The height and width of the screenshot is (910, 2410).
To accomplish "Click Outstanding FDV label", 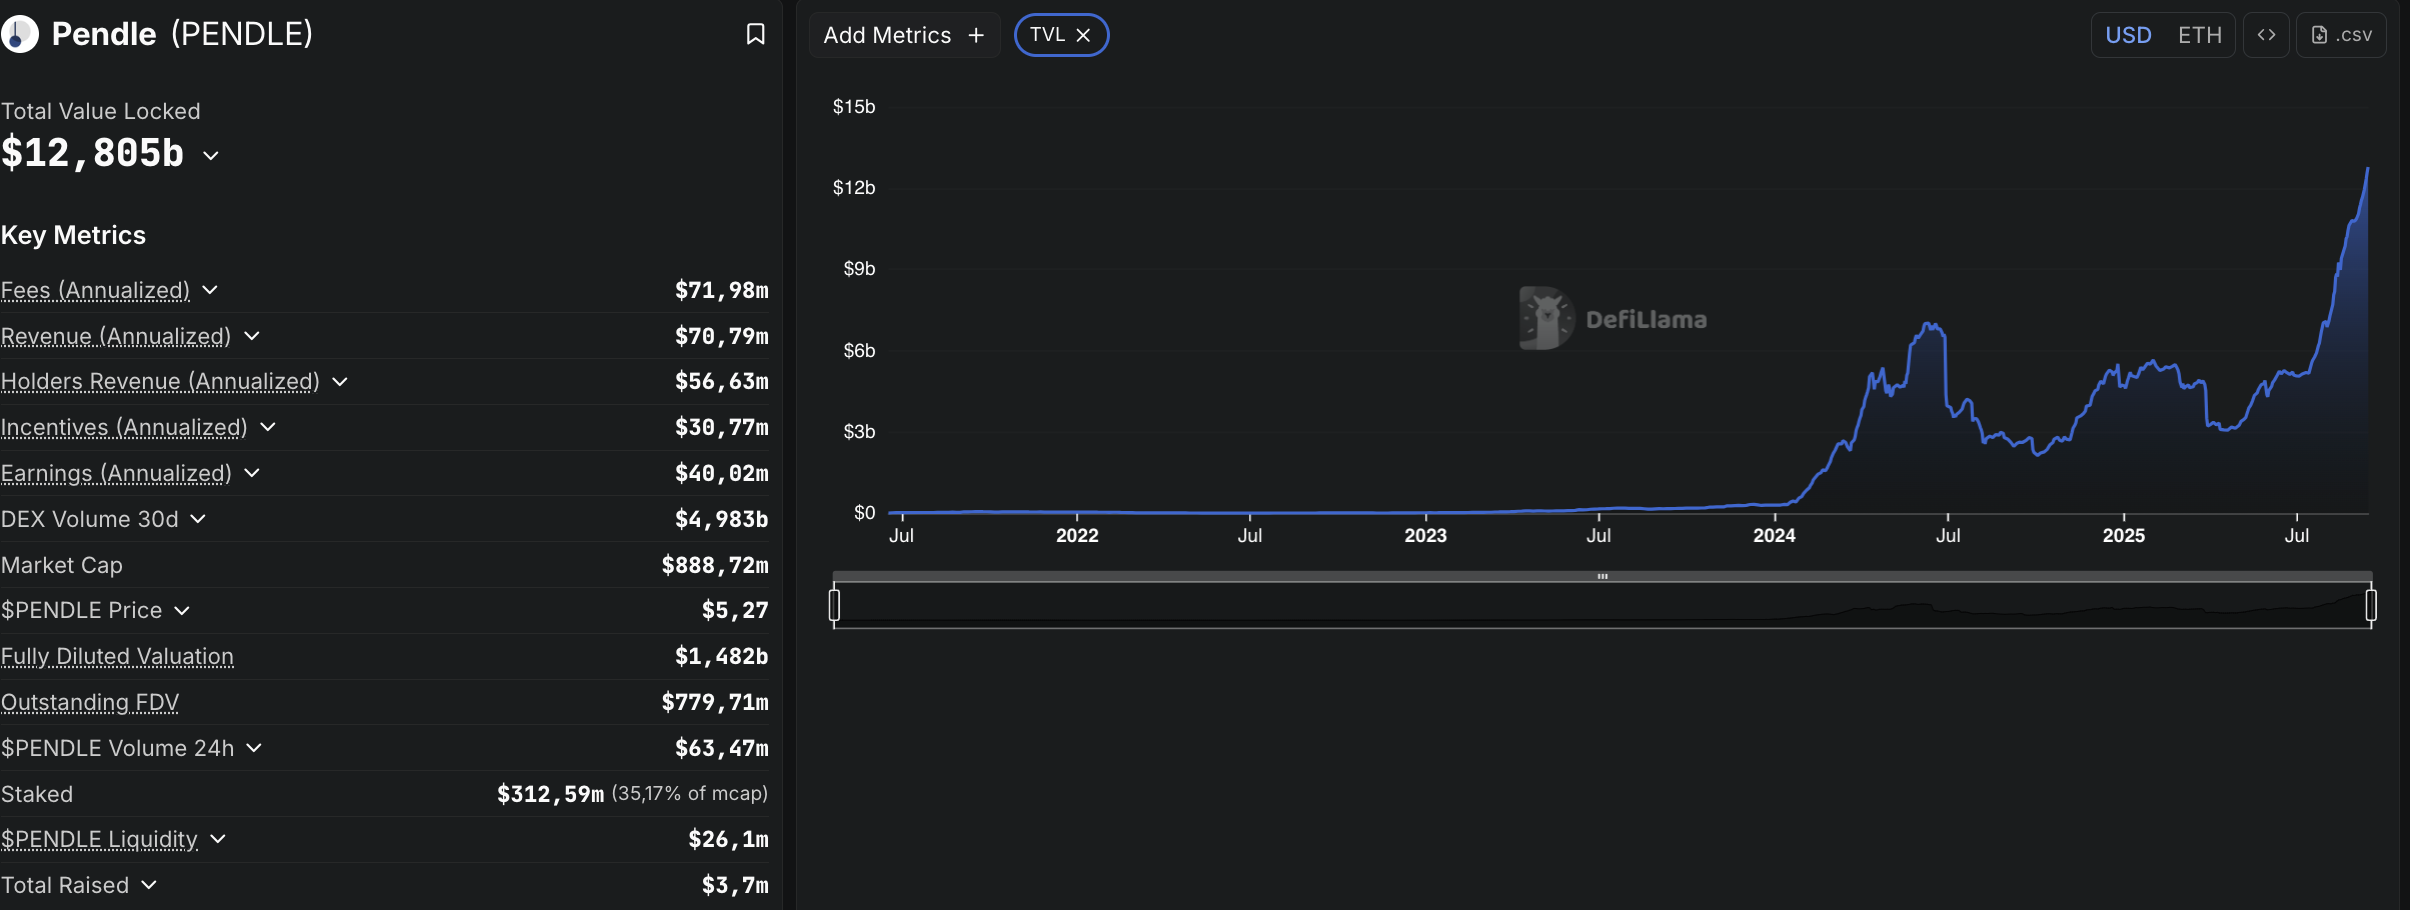I will pos(90,703).
